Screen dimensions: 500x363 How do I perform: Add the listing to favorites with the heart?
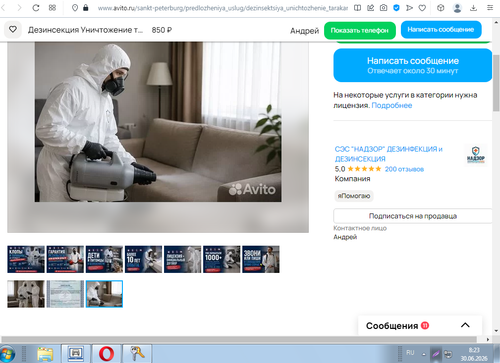[x=13, y=30]
